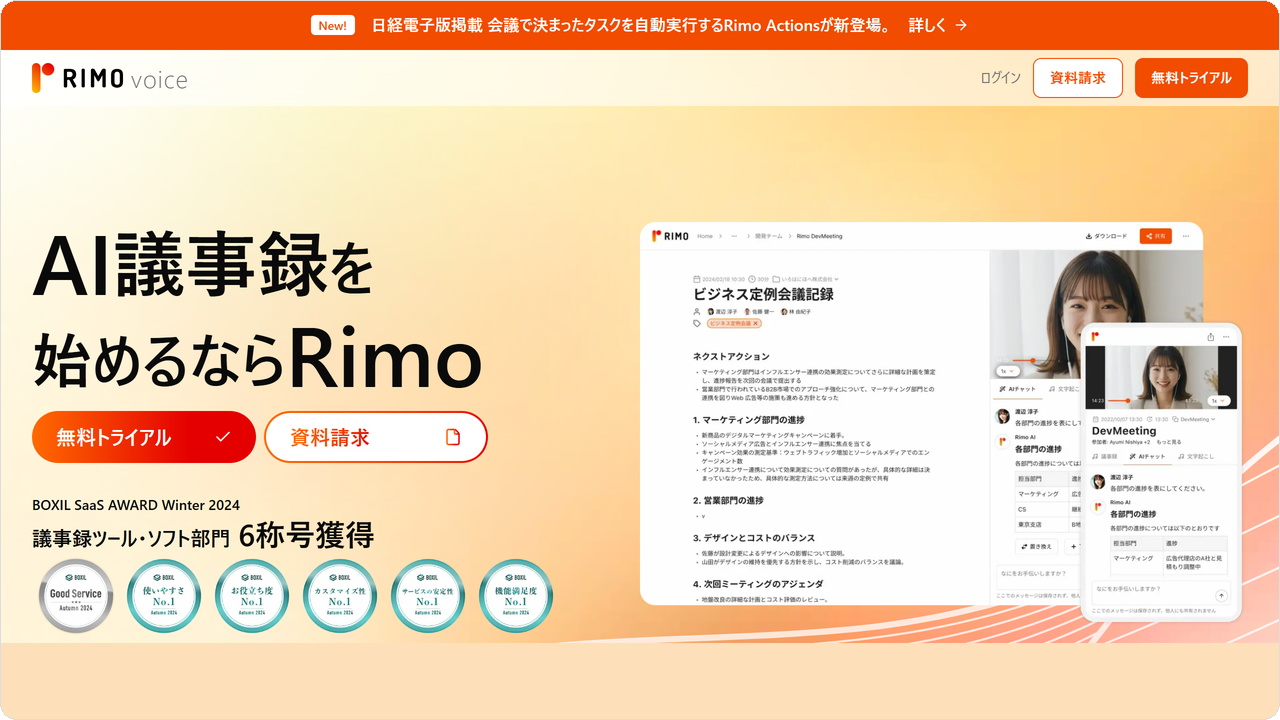
Task: Click the Rimo Actions announcement text
Action: tap(631, 26)
